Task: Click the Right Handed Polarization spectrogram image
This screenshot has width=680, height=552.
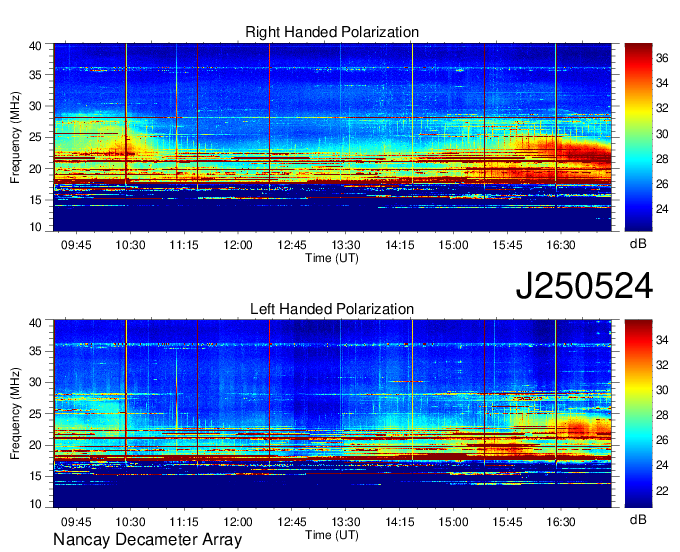Action: pos(332,137)
